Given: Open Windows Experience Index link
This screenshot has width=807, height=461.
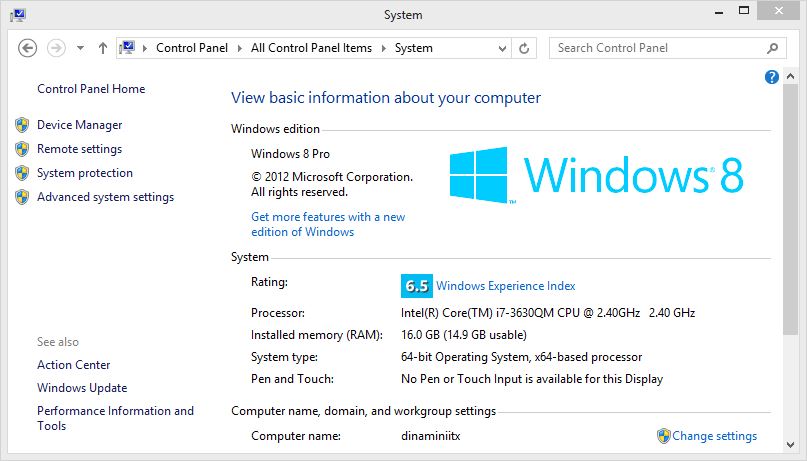Looking at the screenshot, I should (505, 286).
